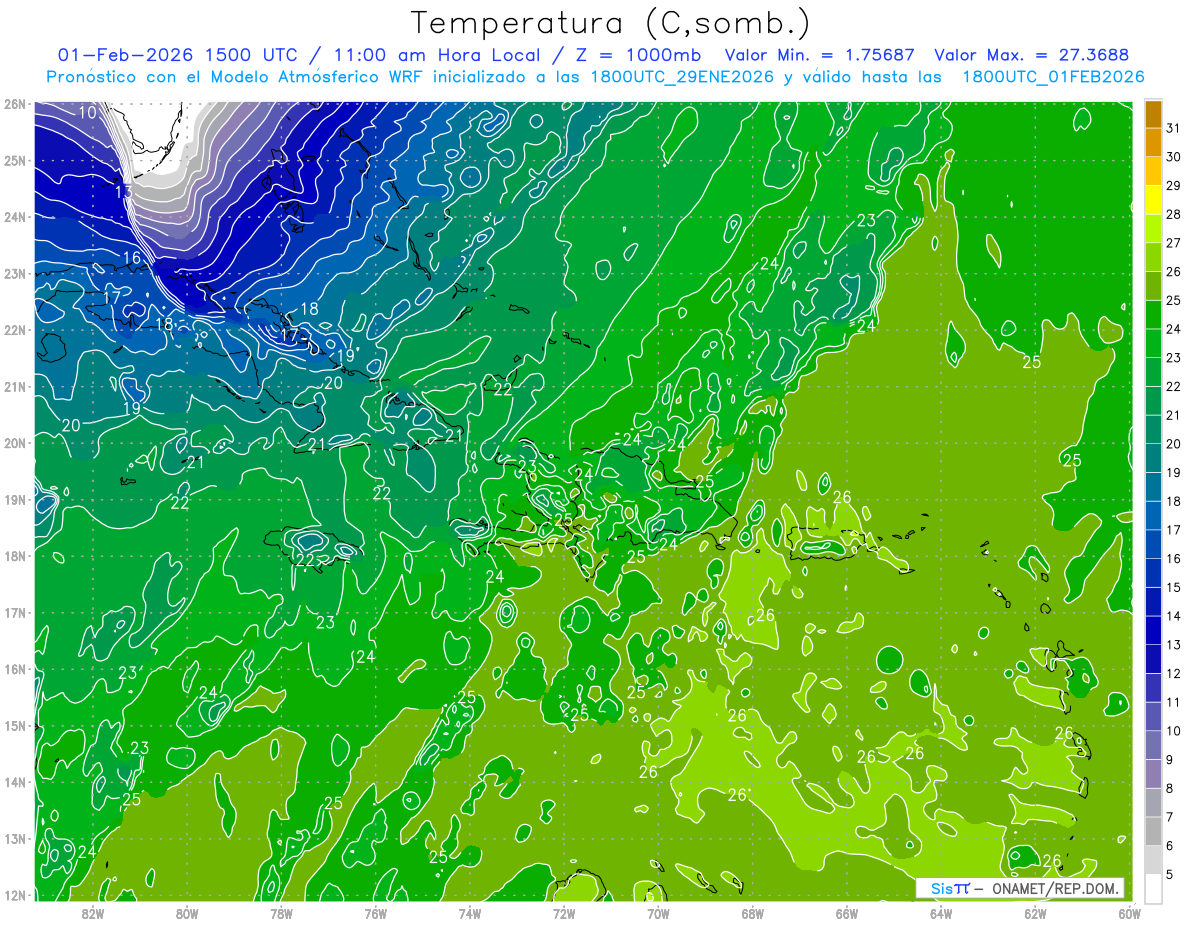Click the '20N' latitude axis label
This screenshot has width=1200, height=927.
tap(16, 443)
